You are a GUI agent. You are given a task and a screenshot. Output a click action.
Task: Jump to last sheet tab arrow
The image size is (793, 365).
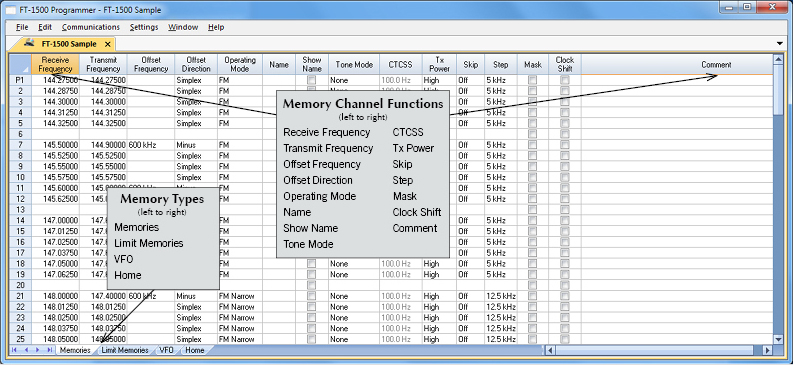pyautogui.click(x=50, y=350)
